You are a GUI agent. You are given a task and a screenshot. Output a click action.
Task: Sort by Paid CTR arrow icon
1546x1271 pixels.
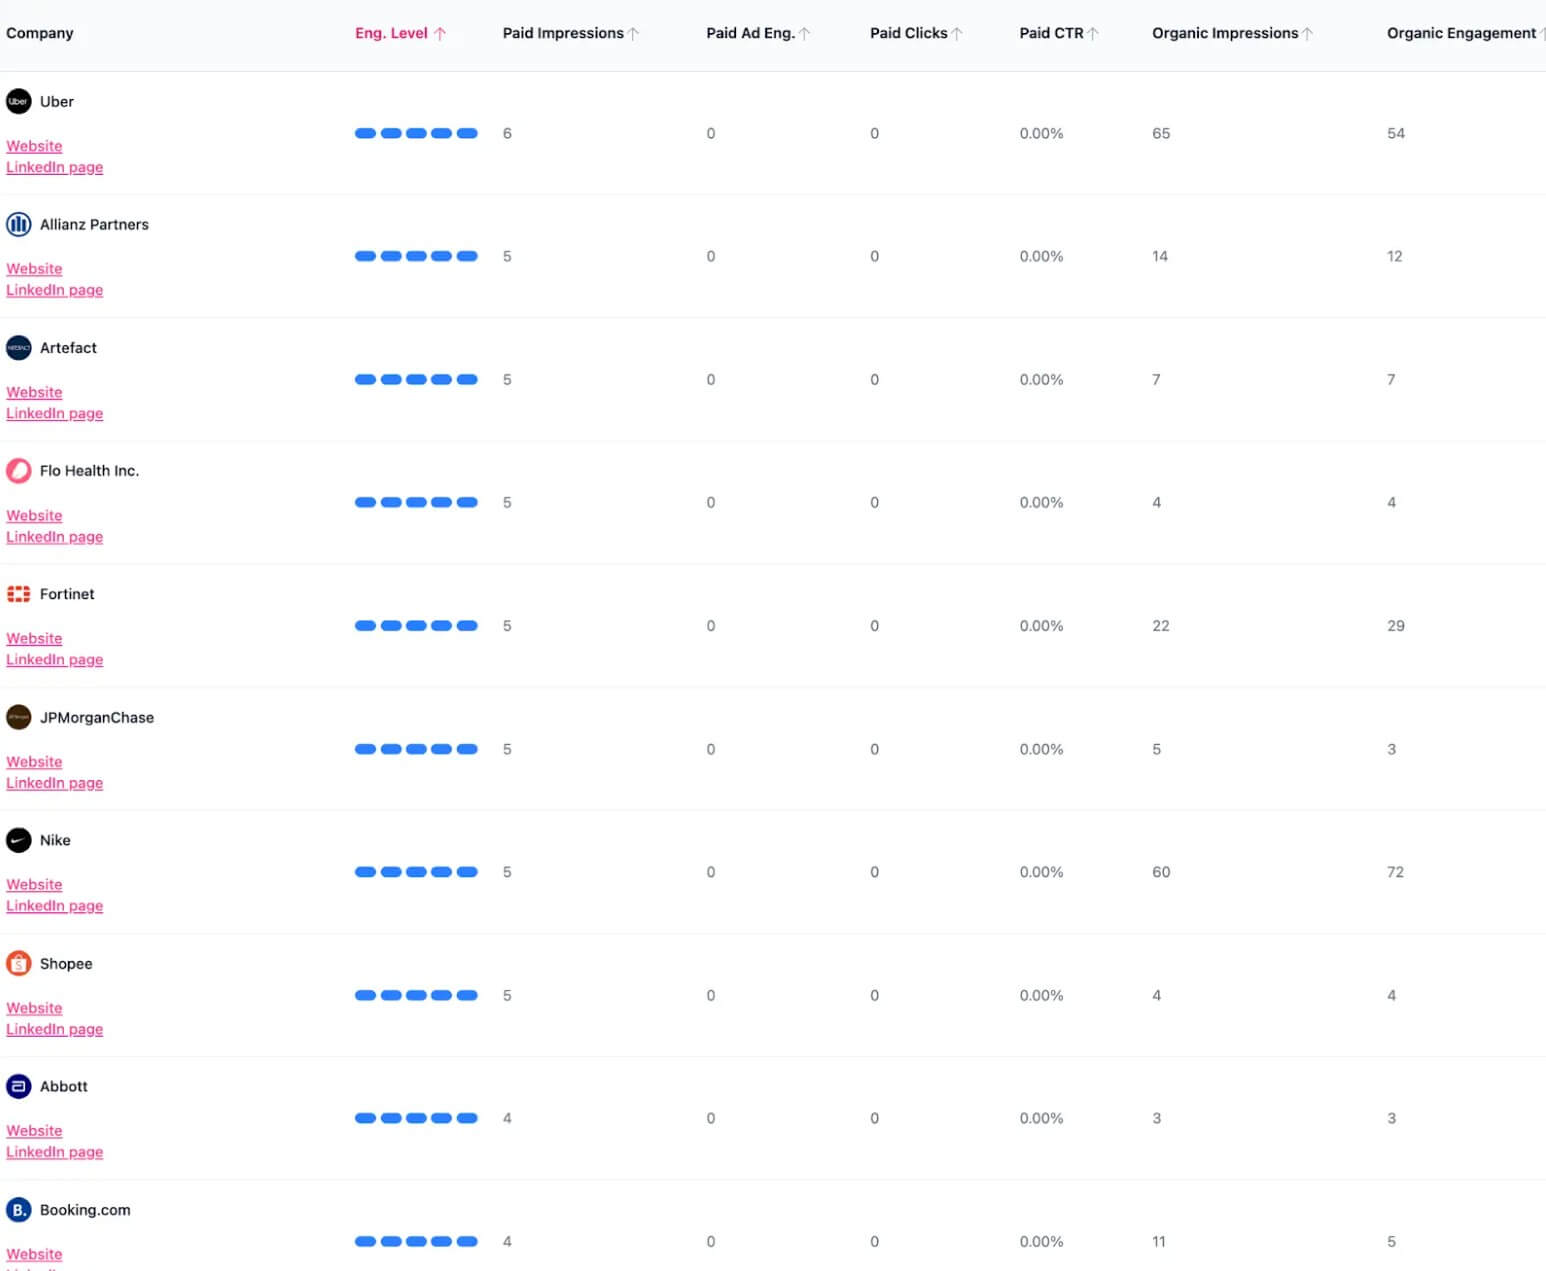pos(1092,33)
